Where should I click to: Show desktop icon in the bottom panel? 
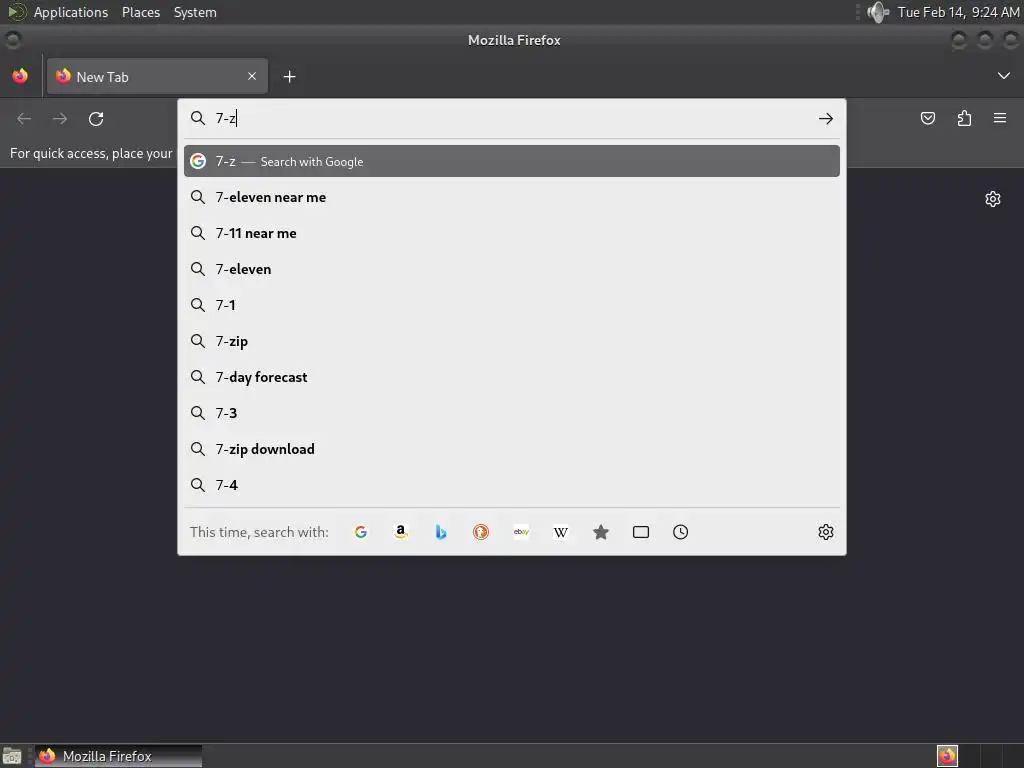12,756
